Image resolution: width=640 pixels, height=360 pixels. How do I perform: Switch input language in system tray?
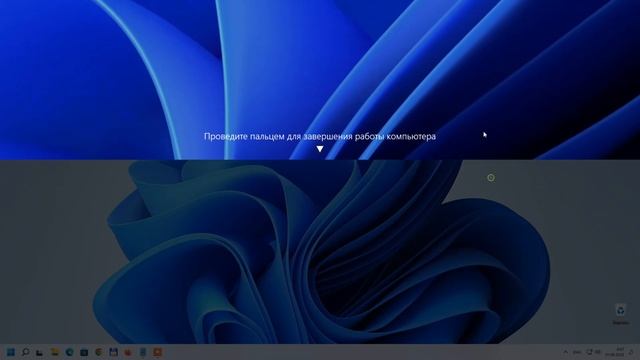(577, 352)
